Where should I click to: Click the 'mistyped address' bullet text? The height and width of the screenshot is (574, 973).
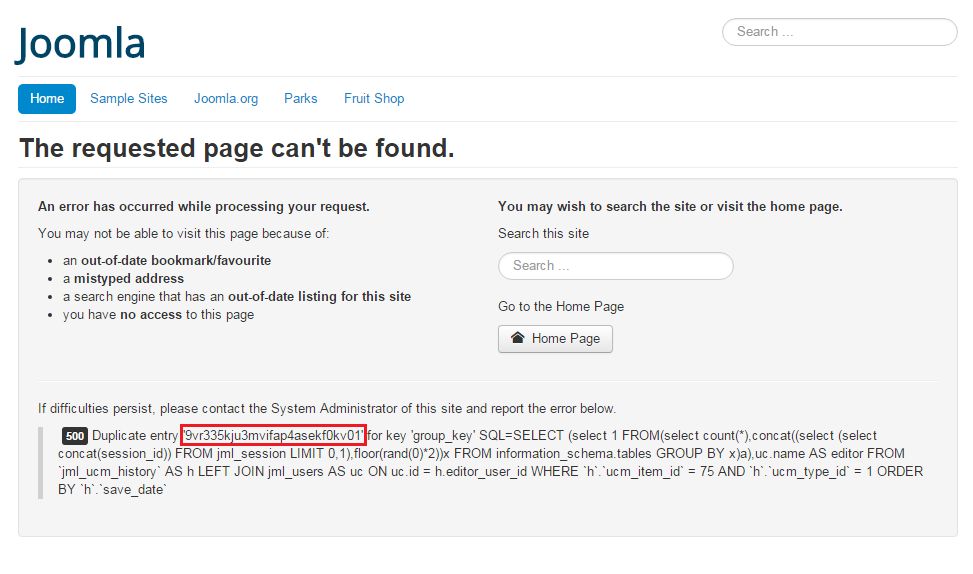pyautogui.click(x=143, y=279)
